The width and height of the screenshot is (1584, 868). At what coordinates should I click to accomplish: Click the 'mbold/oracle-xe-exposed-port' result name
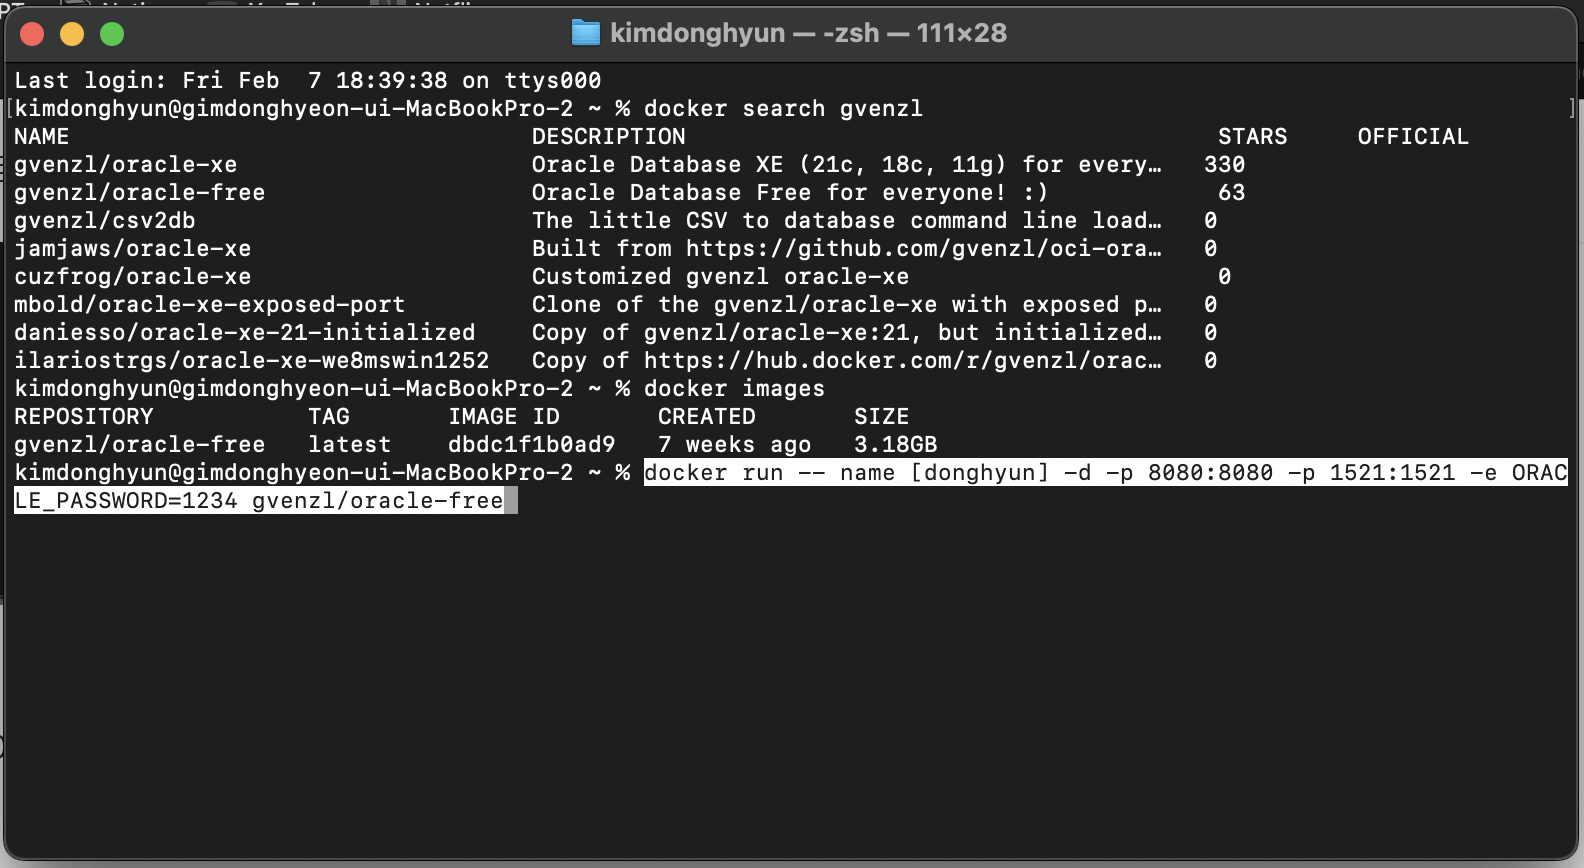210,304
